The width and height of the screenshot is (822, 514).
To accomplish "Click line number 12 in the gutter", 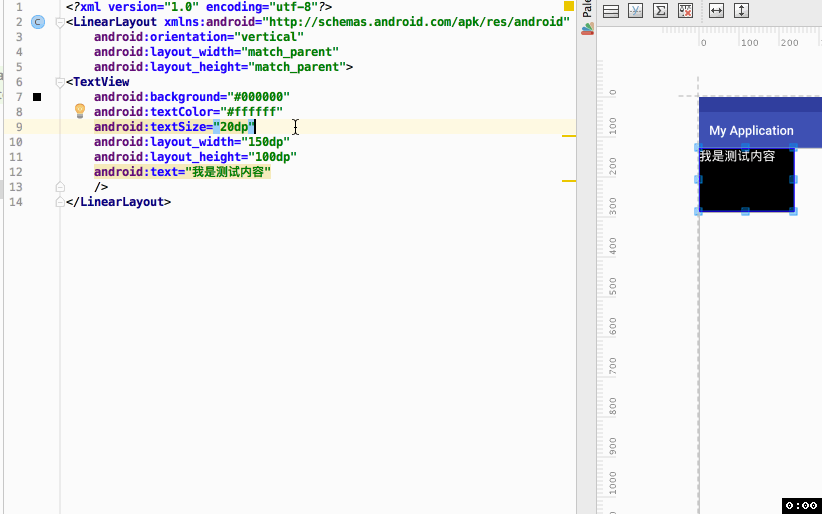I will pyautogui.click(x=16, y=172).
